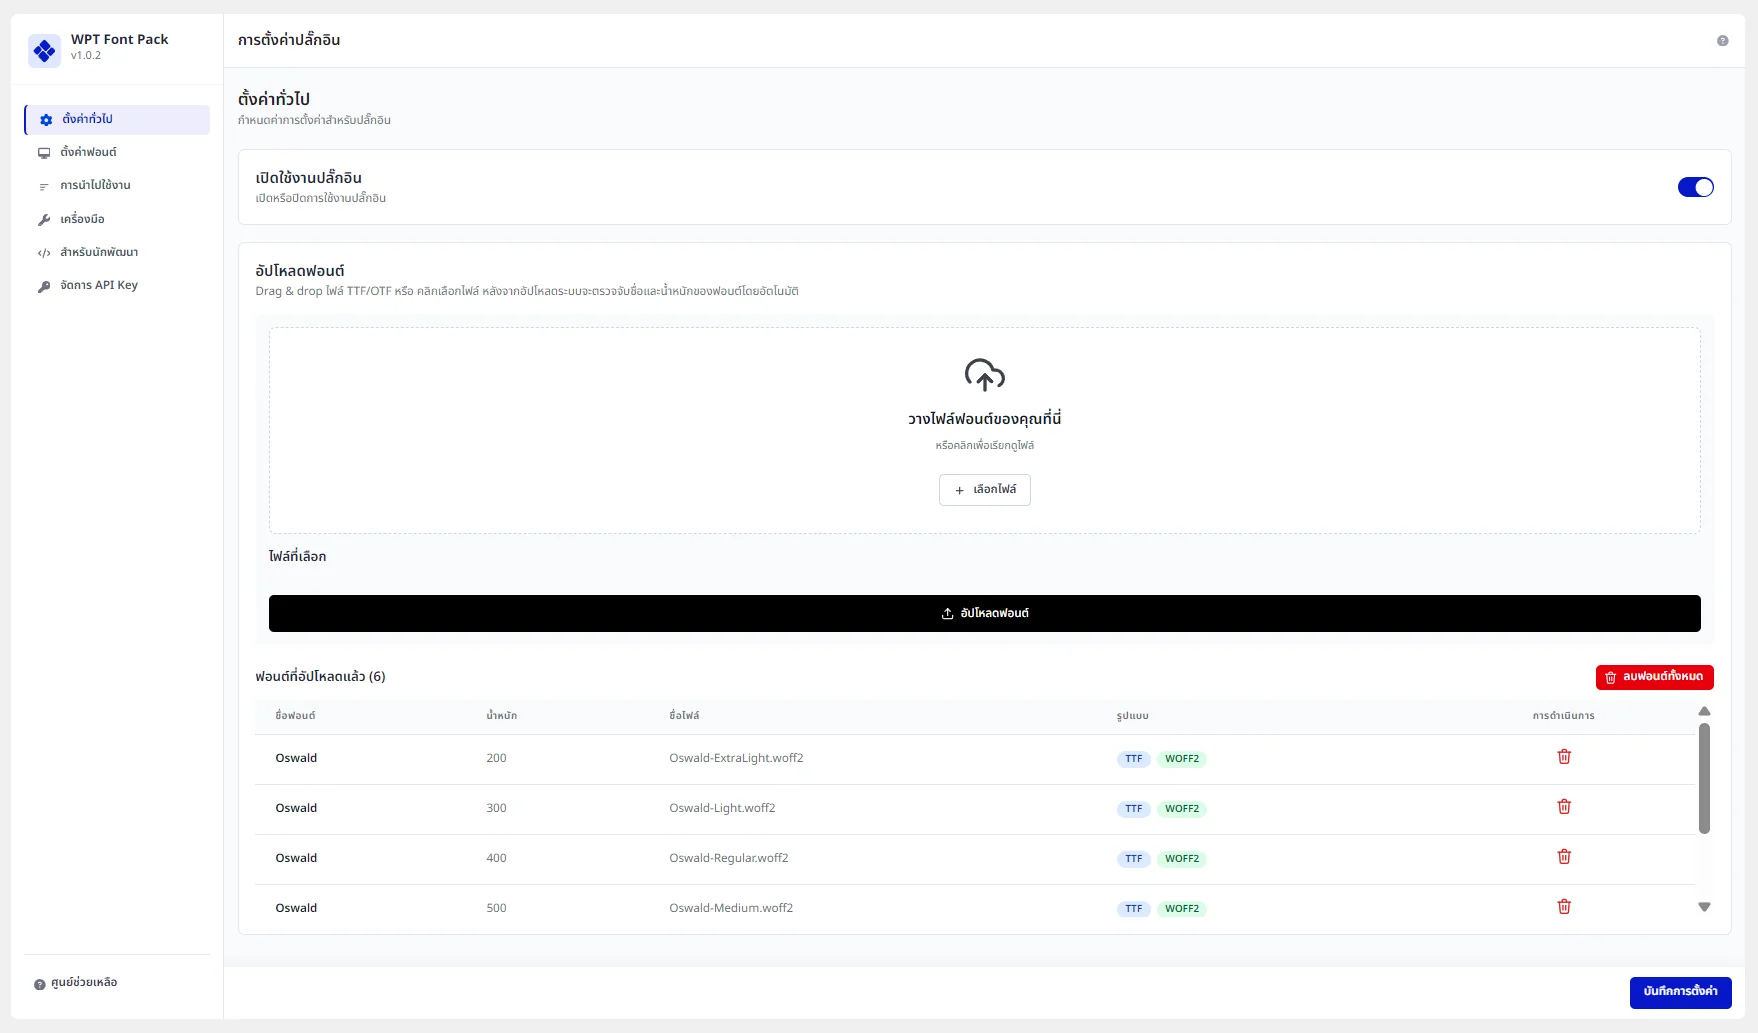
Task: Toggle the เปิดใช้งานปลั๊กอิน switch
Action: 1696,187
